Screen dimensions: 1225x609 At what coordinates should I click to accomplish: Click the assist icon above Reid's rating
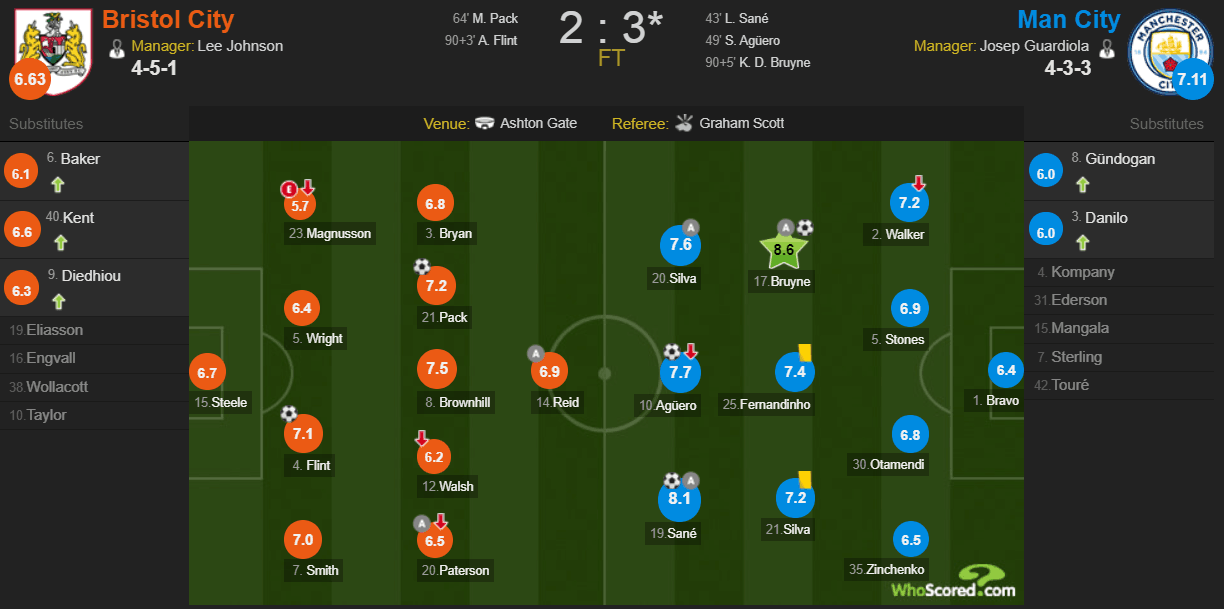point(535,353)
